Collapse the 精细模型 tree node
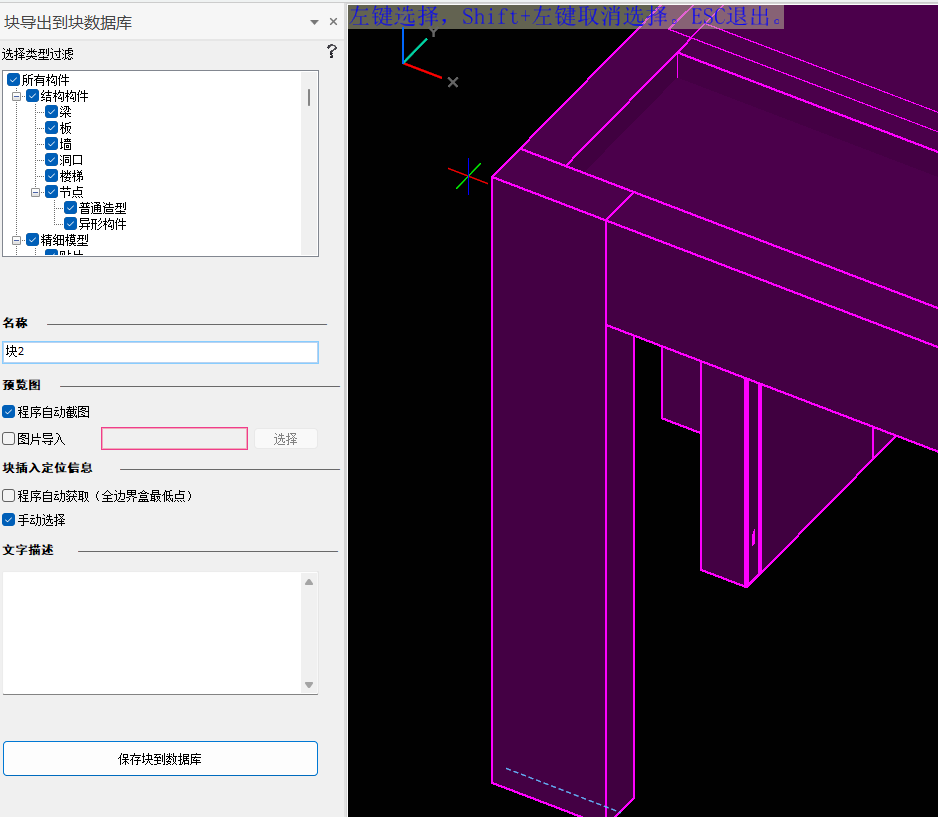 16,240
